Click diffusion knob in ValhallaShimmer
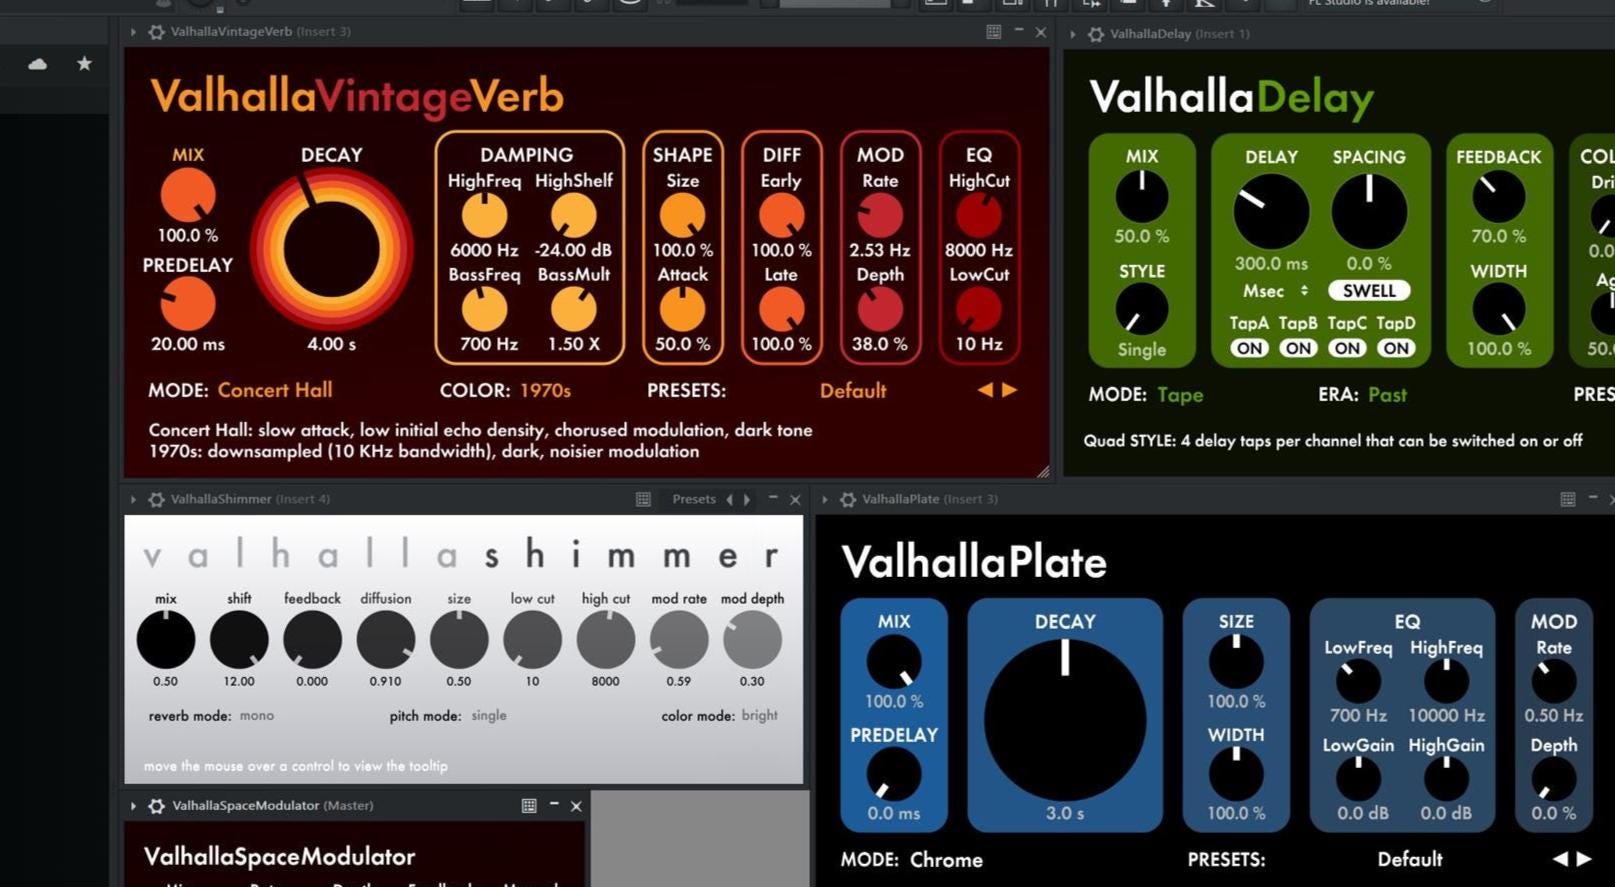1615x887 pixels. click(386, 640)
